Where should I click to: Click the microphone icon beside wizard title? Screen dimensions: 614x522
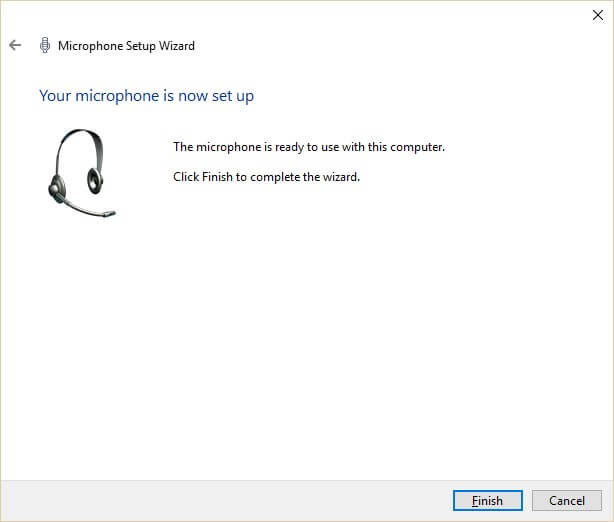(x=45, y=45)
